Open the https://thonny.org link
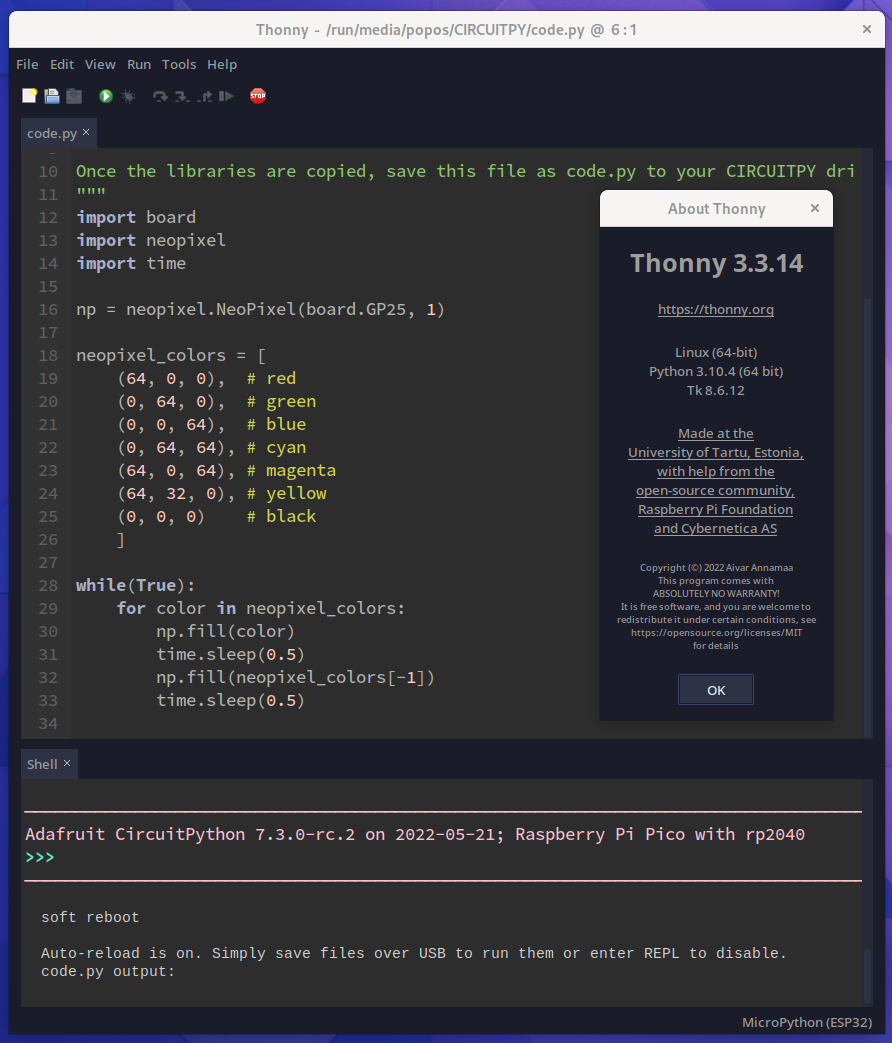The height and width of the screenshot is (1043, 892). click(x=716, y=309)
